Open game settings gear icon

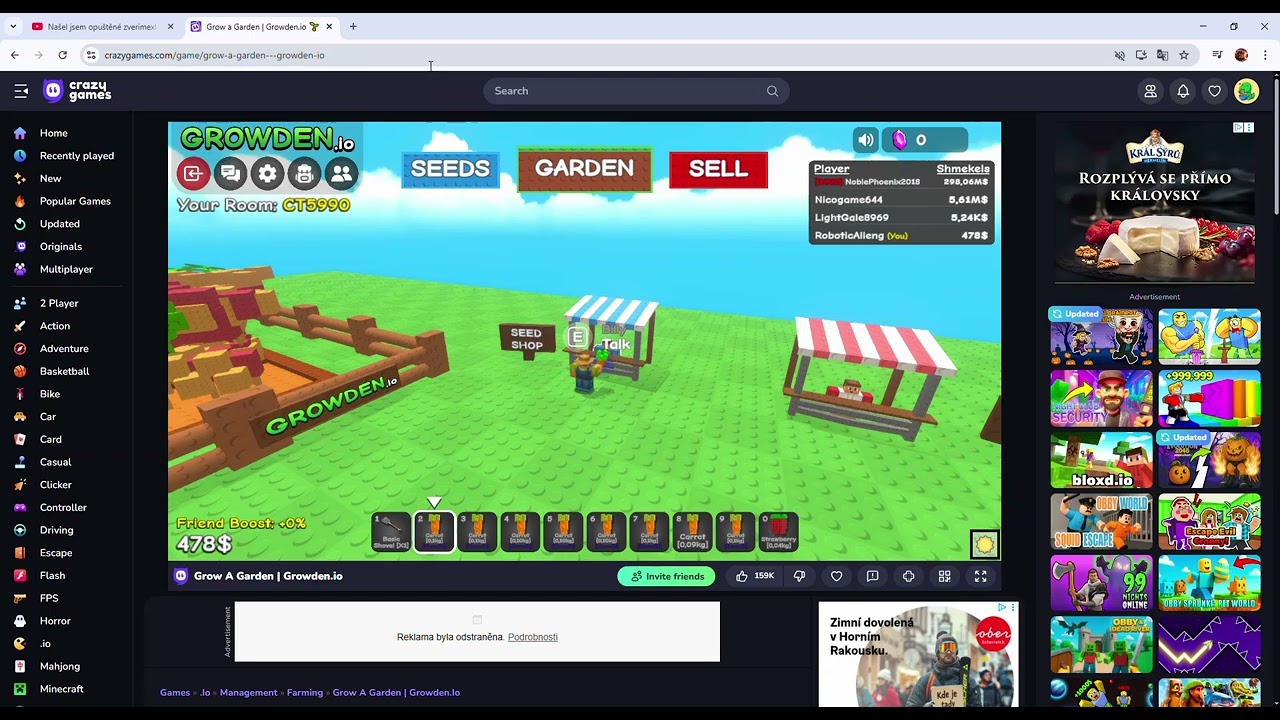[267, 174]
